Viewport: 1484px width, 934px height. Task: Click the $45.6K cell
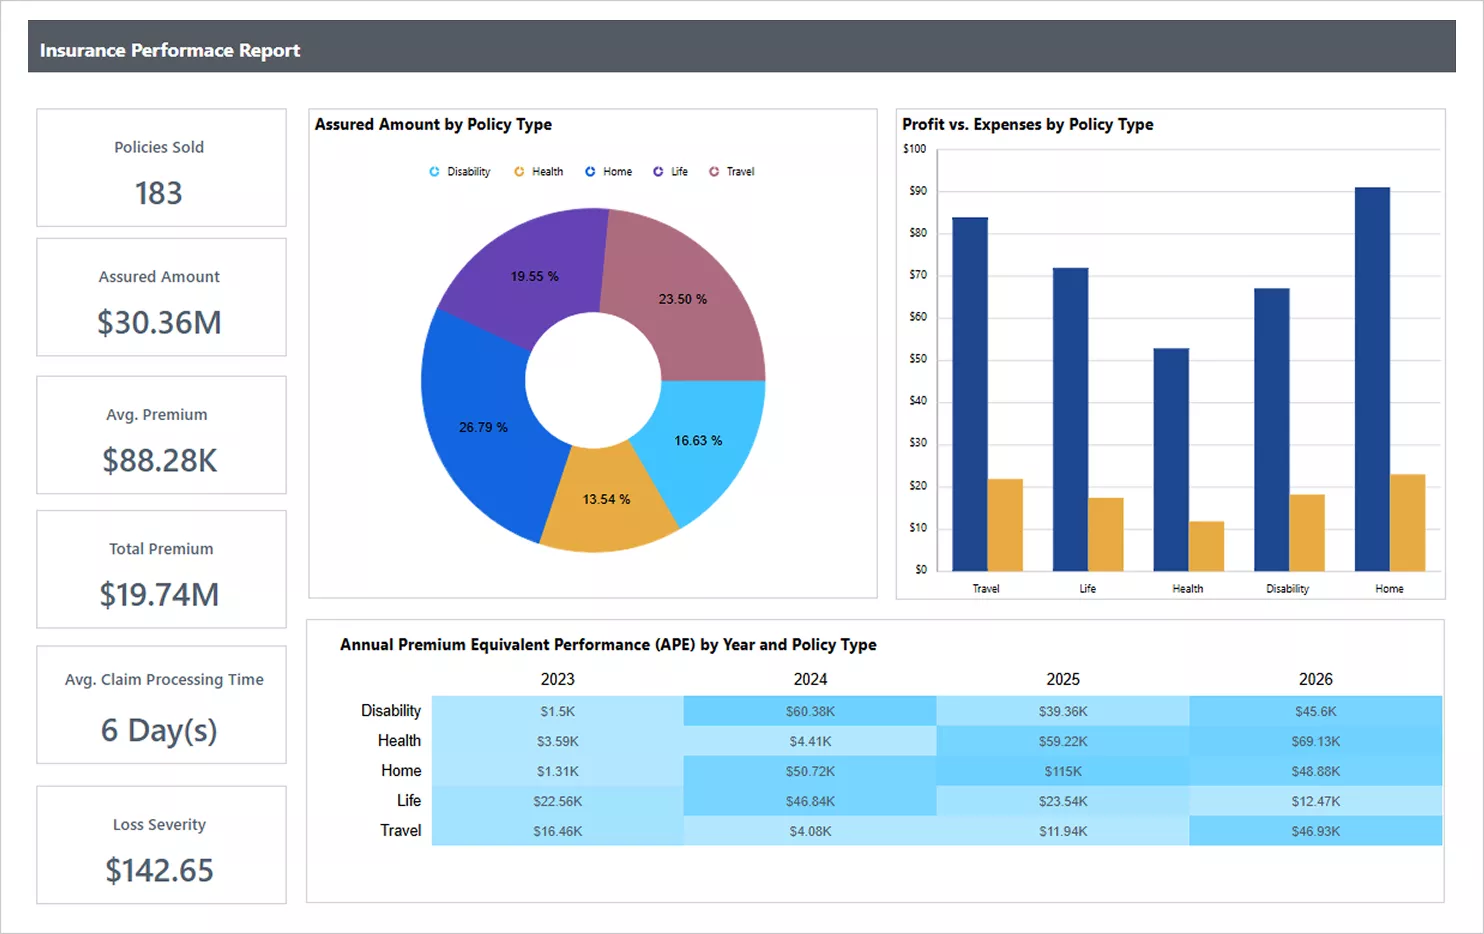pos(1316,711)
